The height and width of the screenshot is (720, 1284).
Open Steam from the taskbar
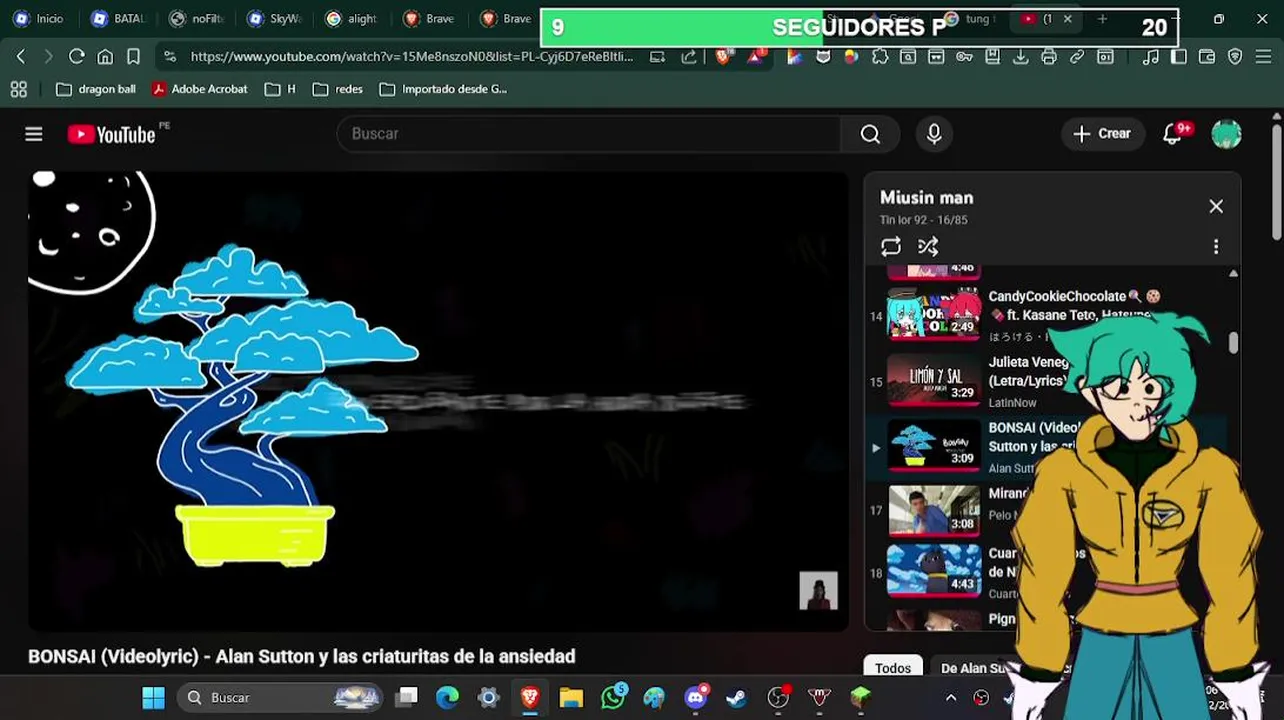737,698
